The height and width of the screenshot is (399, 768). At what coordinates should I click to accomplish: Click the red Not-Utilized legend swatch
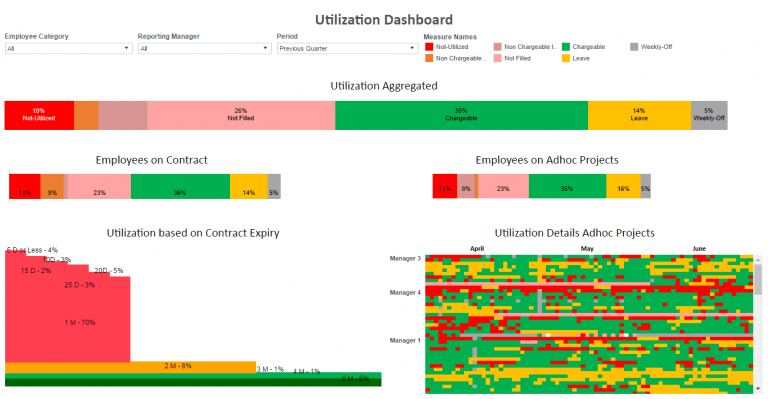pyautogui.click(x=429, y=47)
